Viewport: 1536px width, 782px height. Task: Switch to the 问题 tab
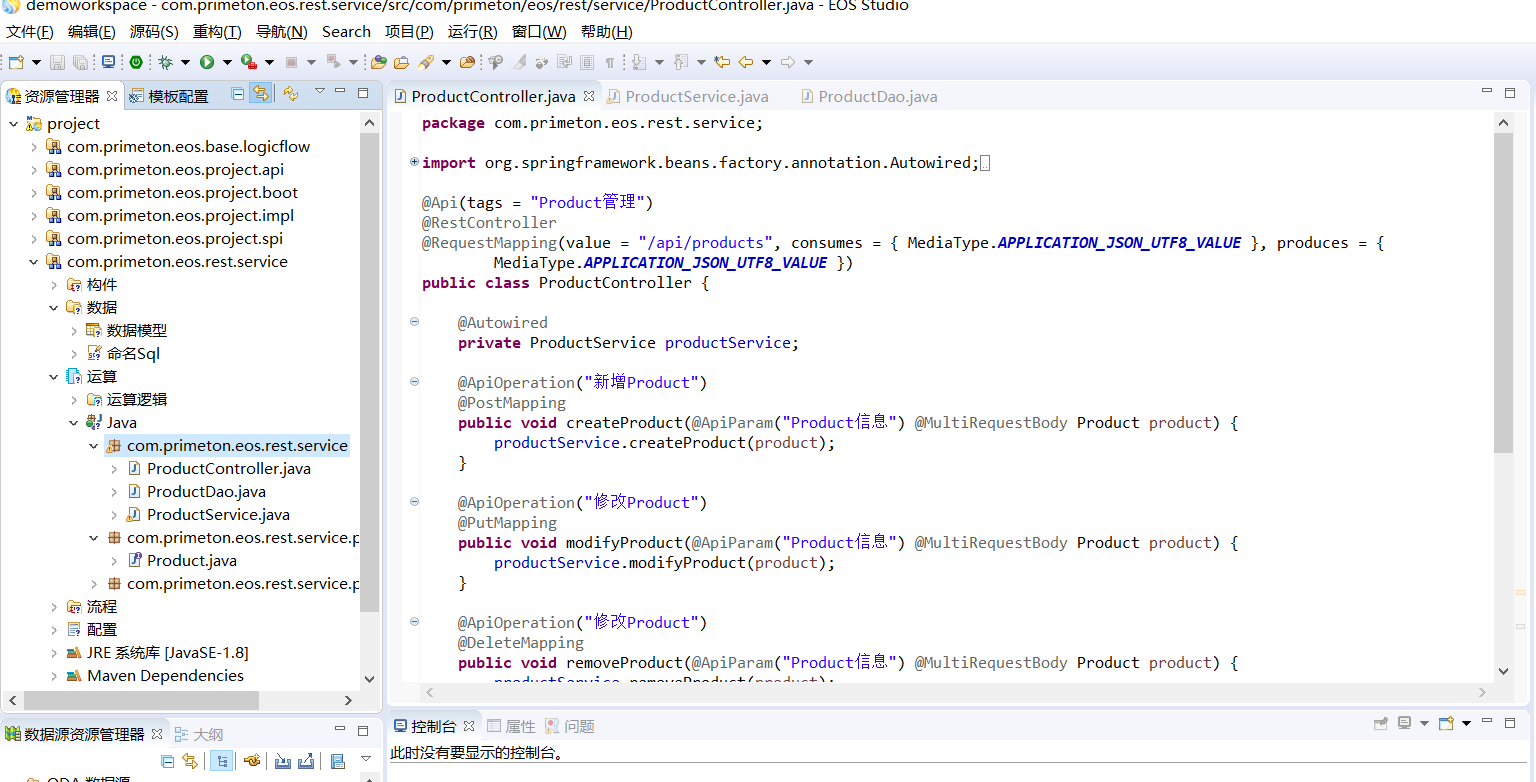(579, 727)
